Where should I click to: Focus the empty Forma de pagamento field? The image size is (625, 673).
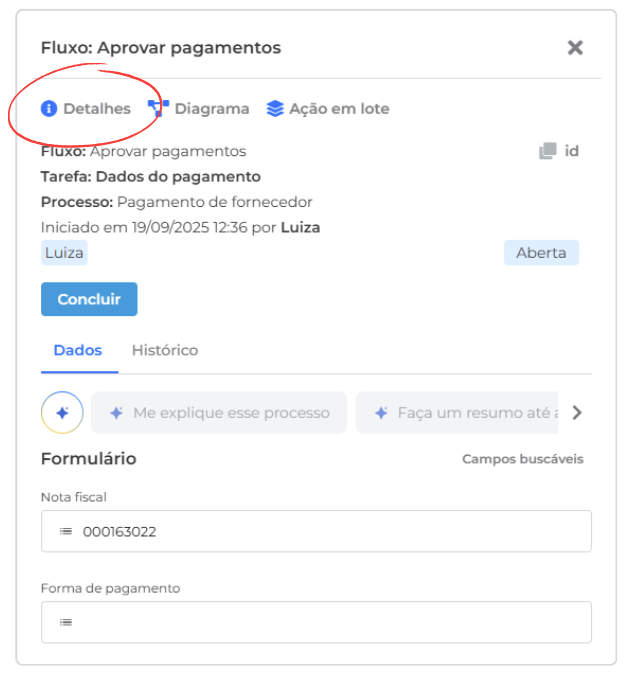pos(330,622)
